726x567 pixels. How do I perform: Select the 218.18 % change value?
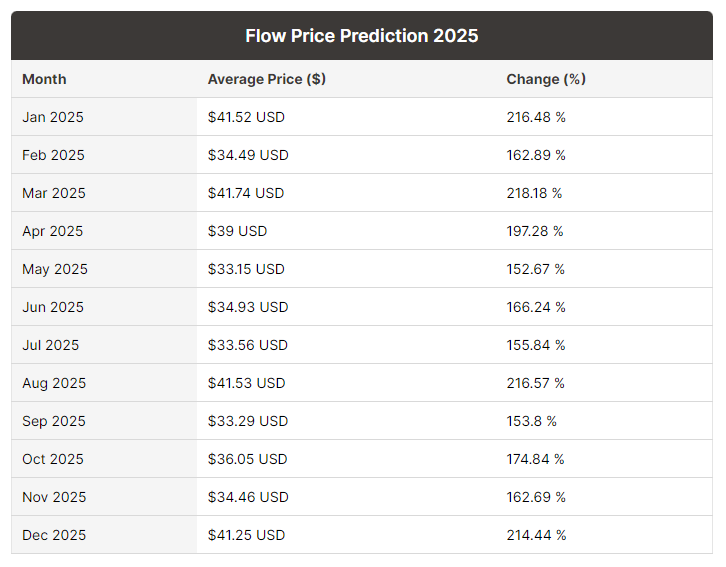point(535,193)
